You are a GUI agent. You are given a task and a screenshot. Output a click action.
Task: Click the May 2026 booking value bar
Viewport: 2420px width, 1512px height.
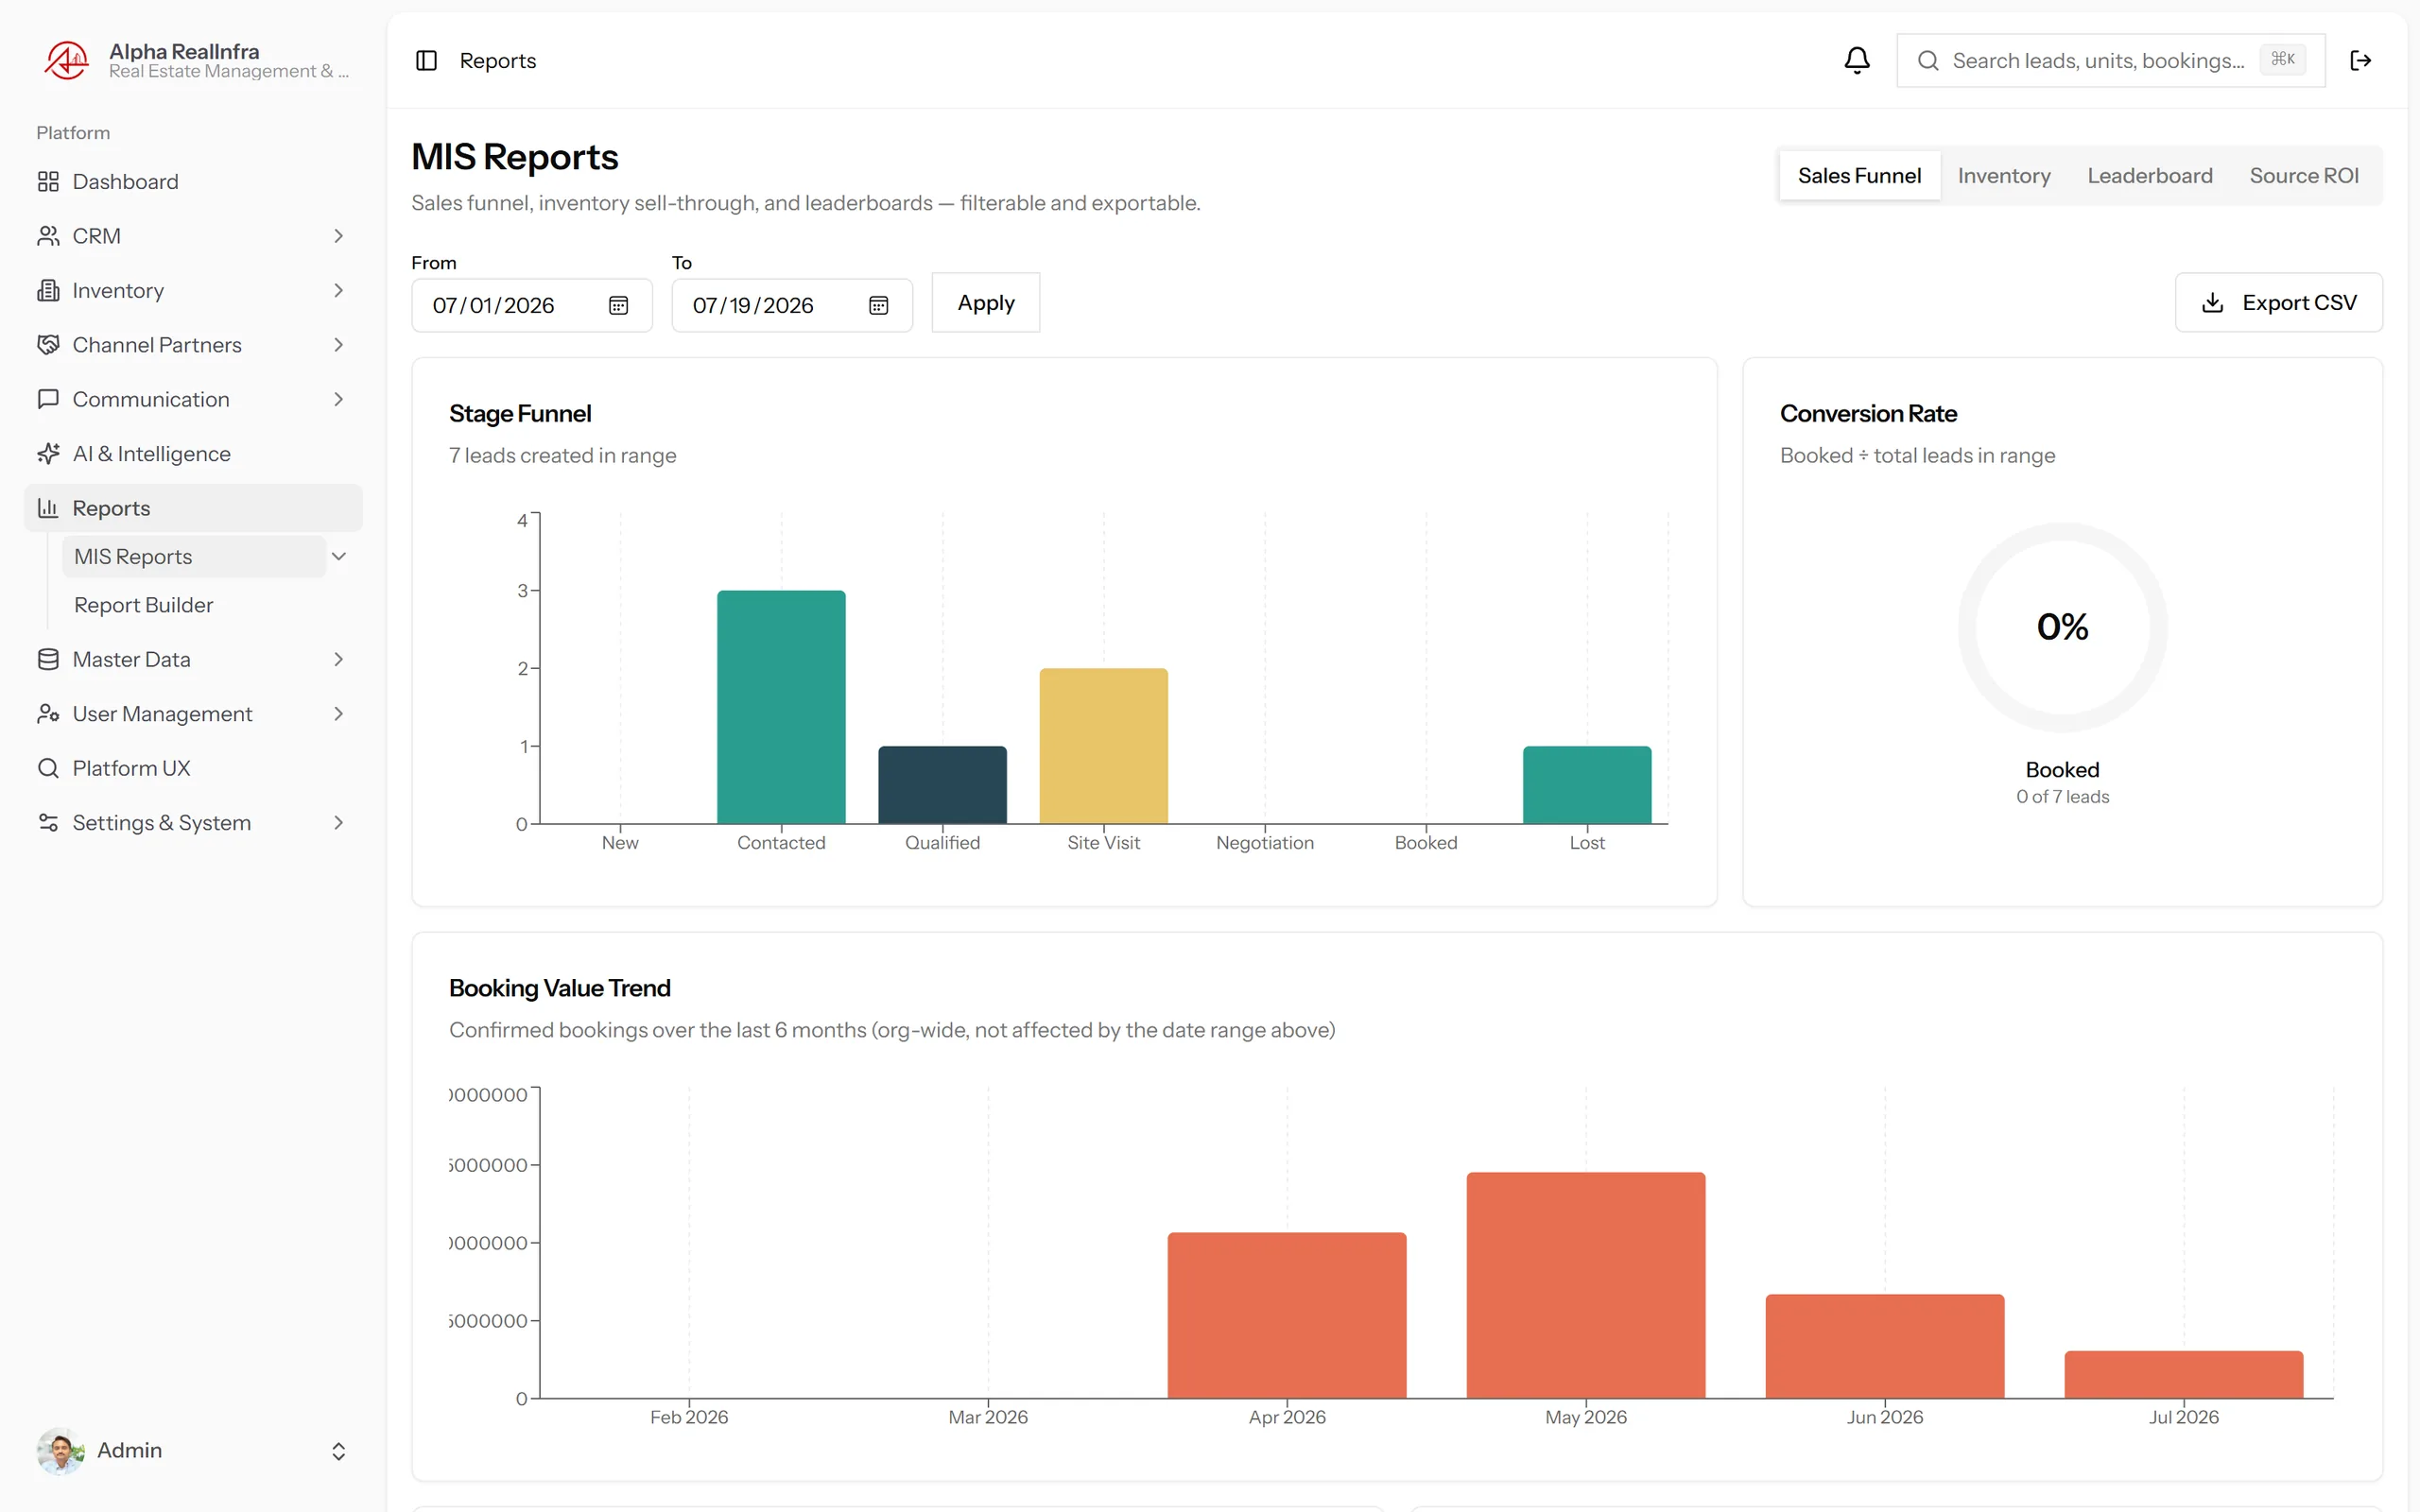(x=1586, y=1285)
